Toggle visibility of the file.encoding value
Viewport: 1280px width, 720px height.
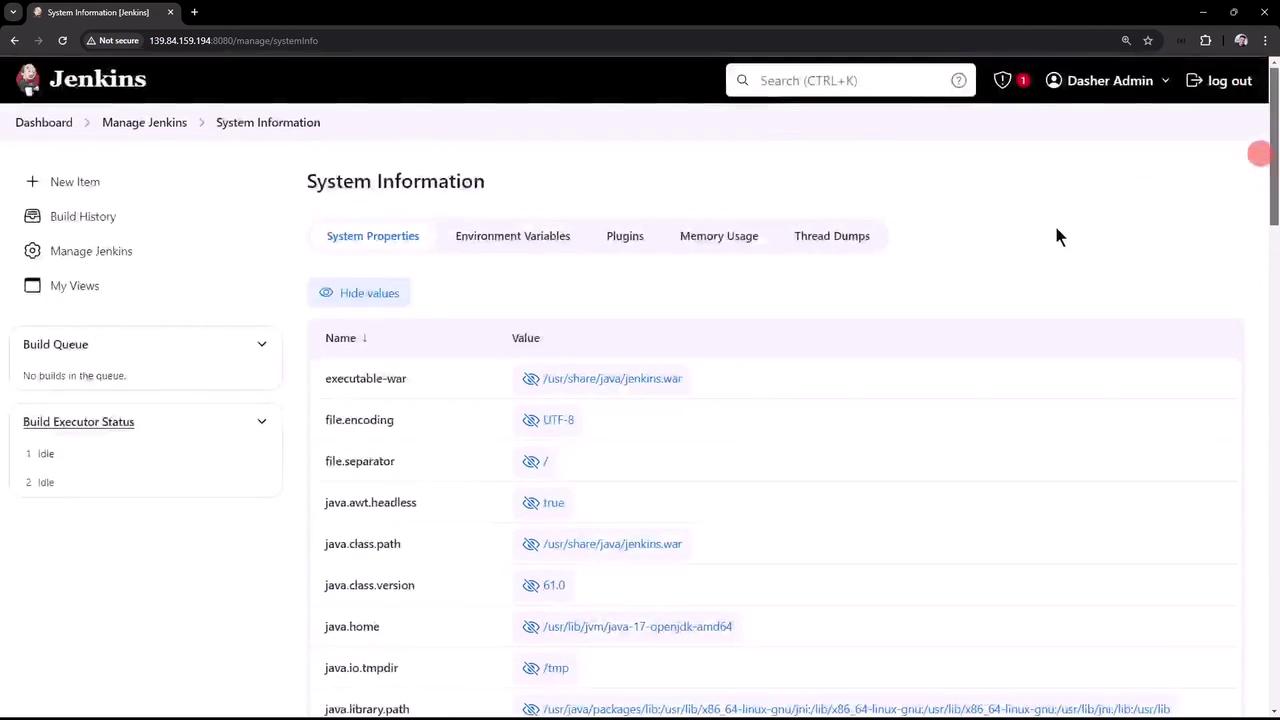pos(531,420)
